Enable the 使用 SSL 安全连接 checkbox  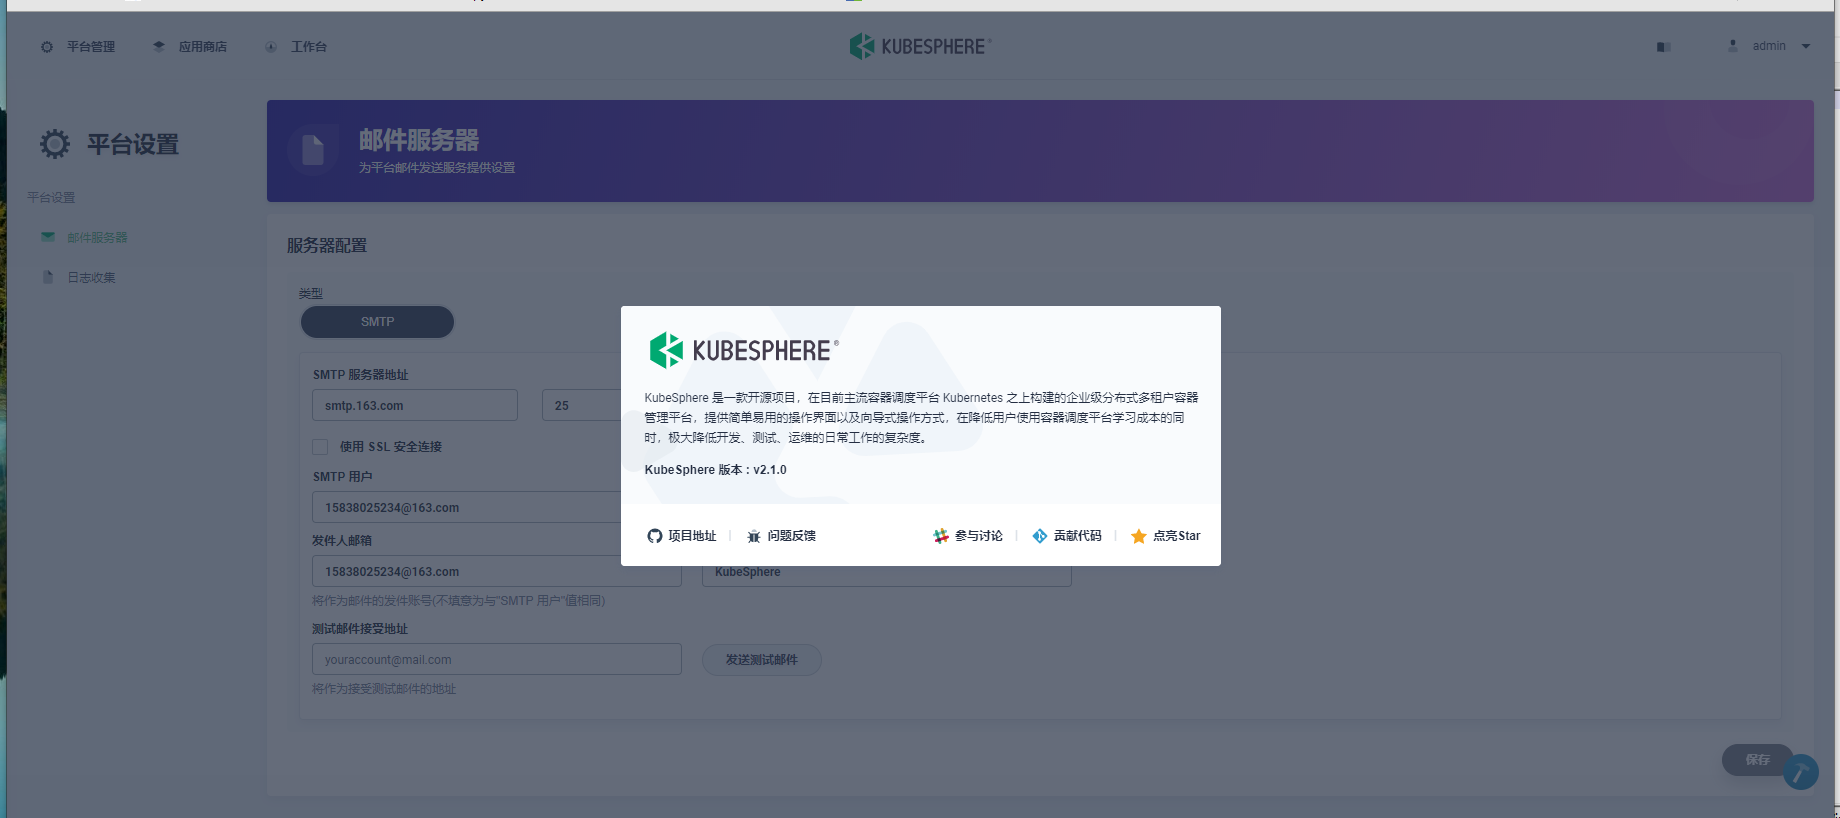pos(320,447)
